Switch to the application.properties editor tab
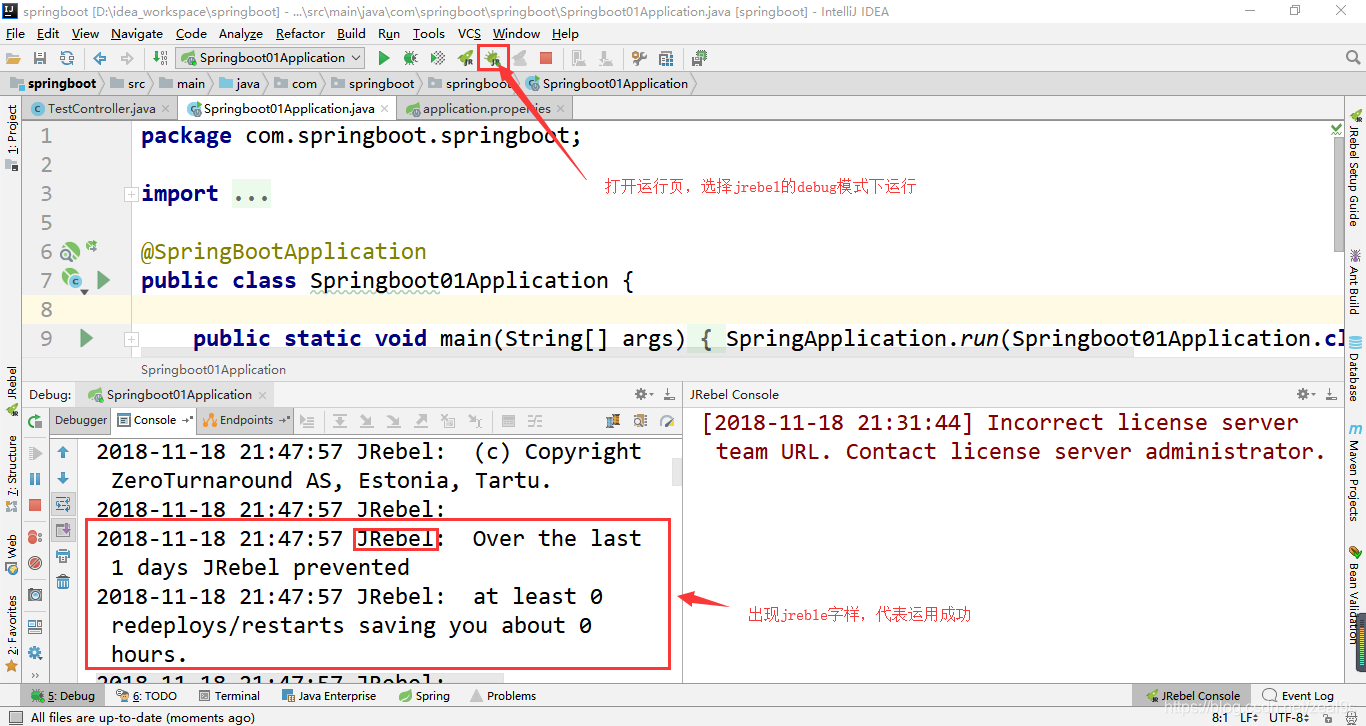This screenshot has height=726, width=1366. (x=486, y=108)
